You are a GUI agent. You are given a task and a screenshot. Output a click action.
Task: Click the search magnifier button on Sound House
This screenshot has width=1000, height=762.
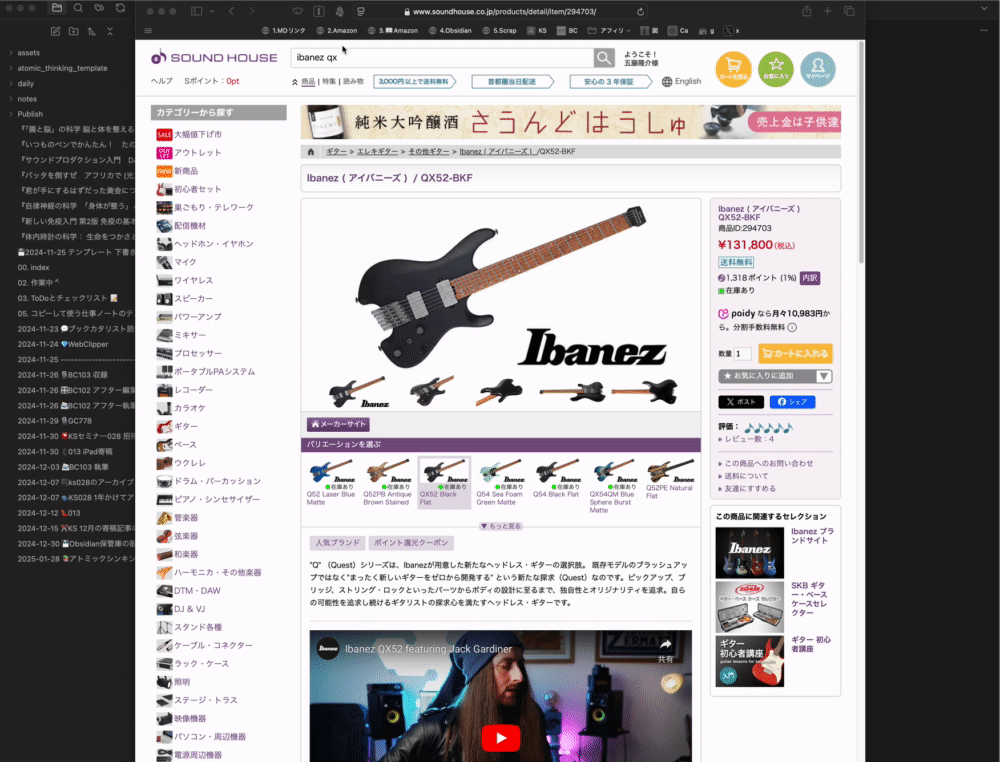pos(604,58)
